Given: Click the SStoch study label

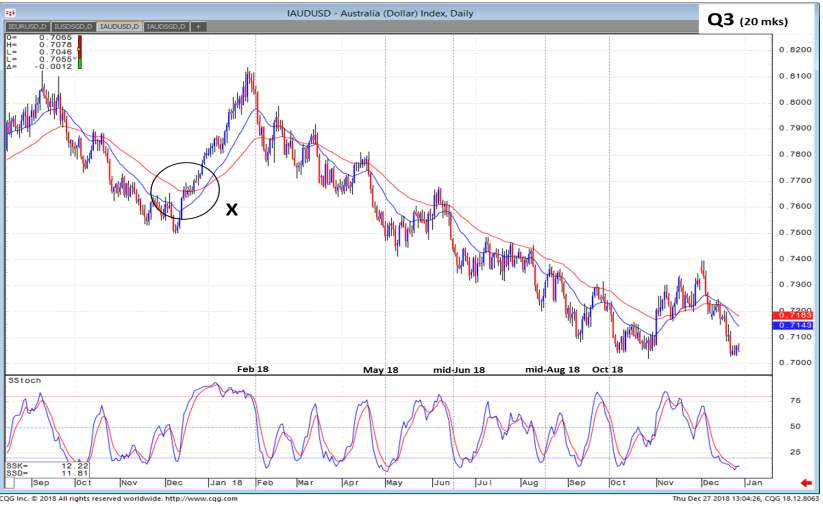Looking at the screenshot, I should (x=24, y=381).
